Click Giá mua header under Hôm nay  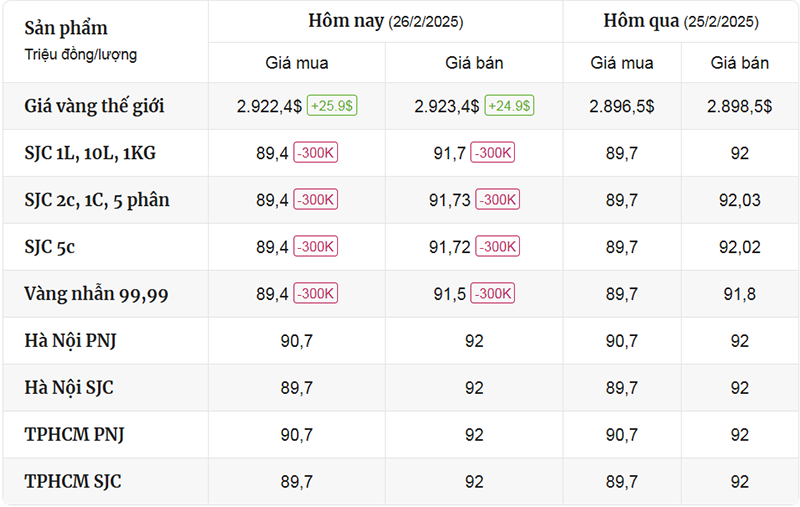click(x=296, y=63)
